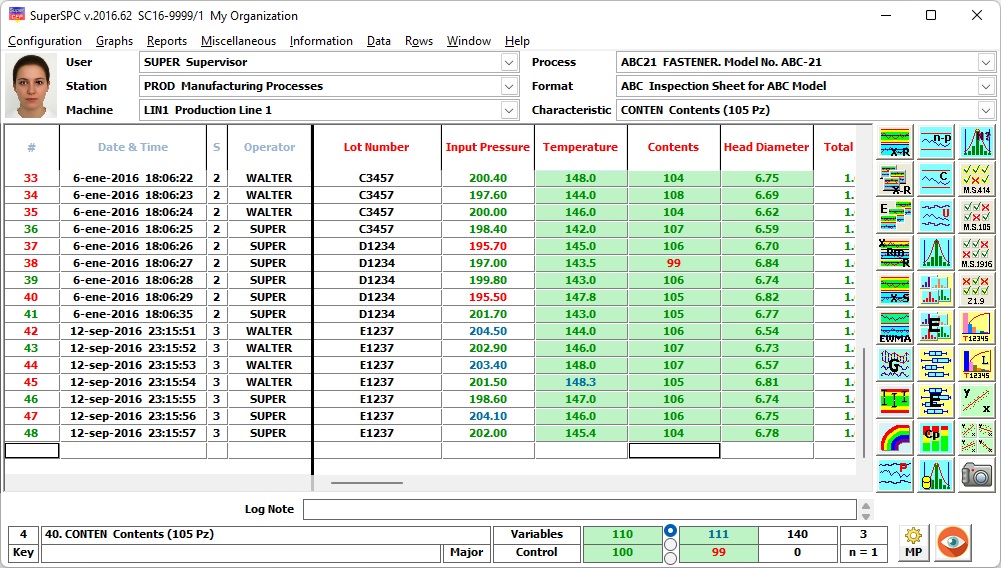Open the Reports menu
This screenshot has height=568, width=1001.
click(166, 41)
